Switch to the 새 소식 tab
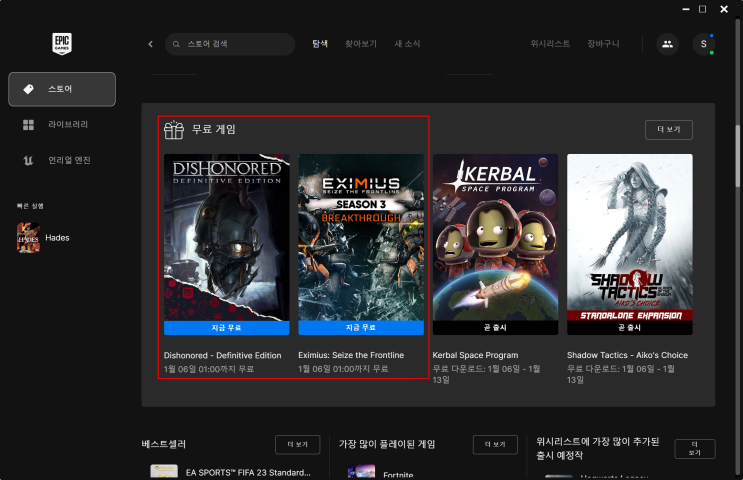The image size is (743, 480). click(x=407, y=44)
